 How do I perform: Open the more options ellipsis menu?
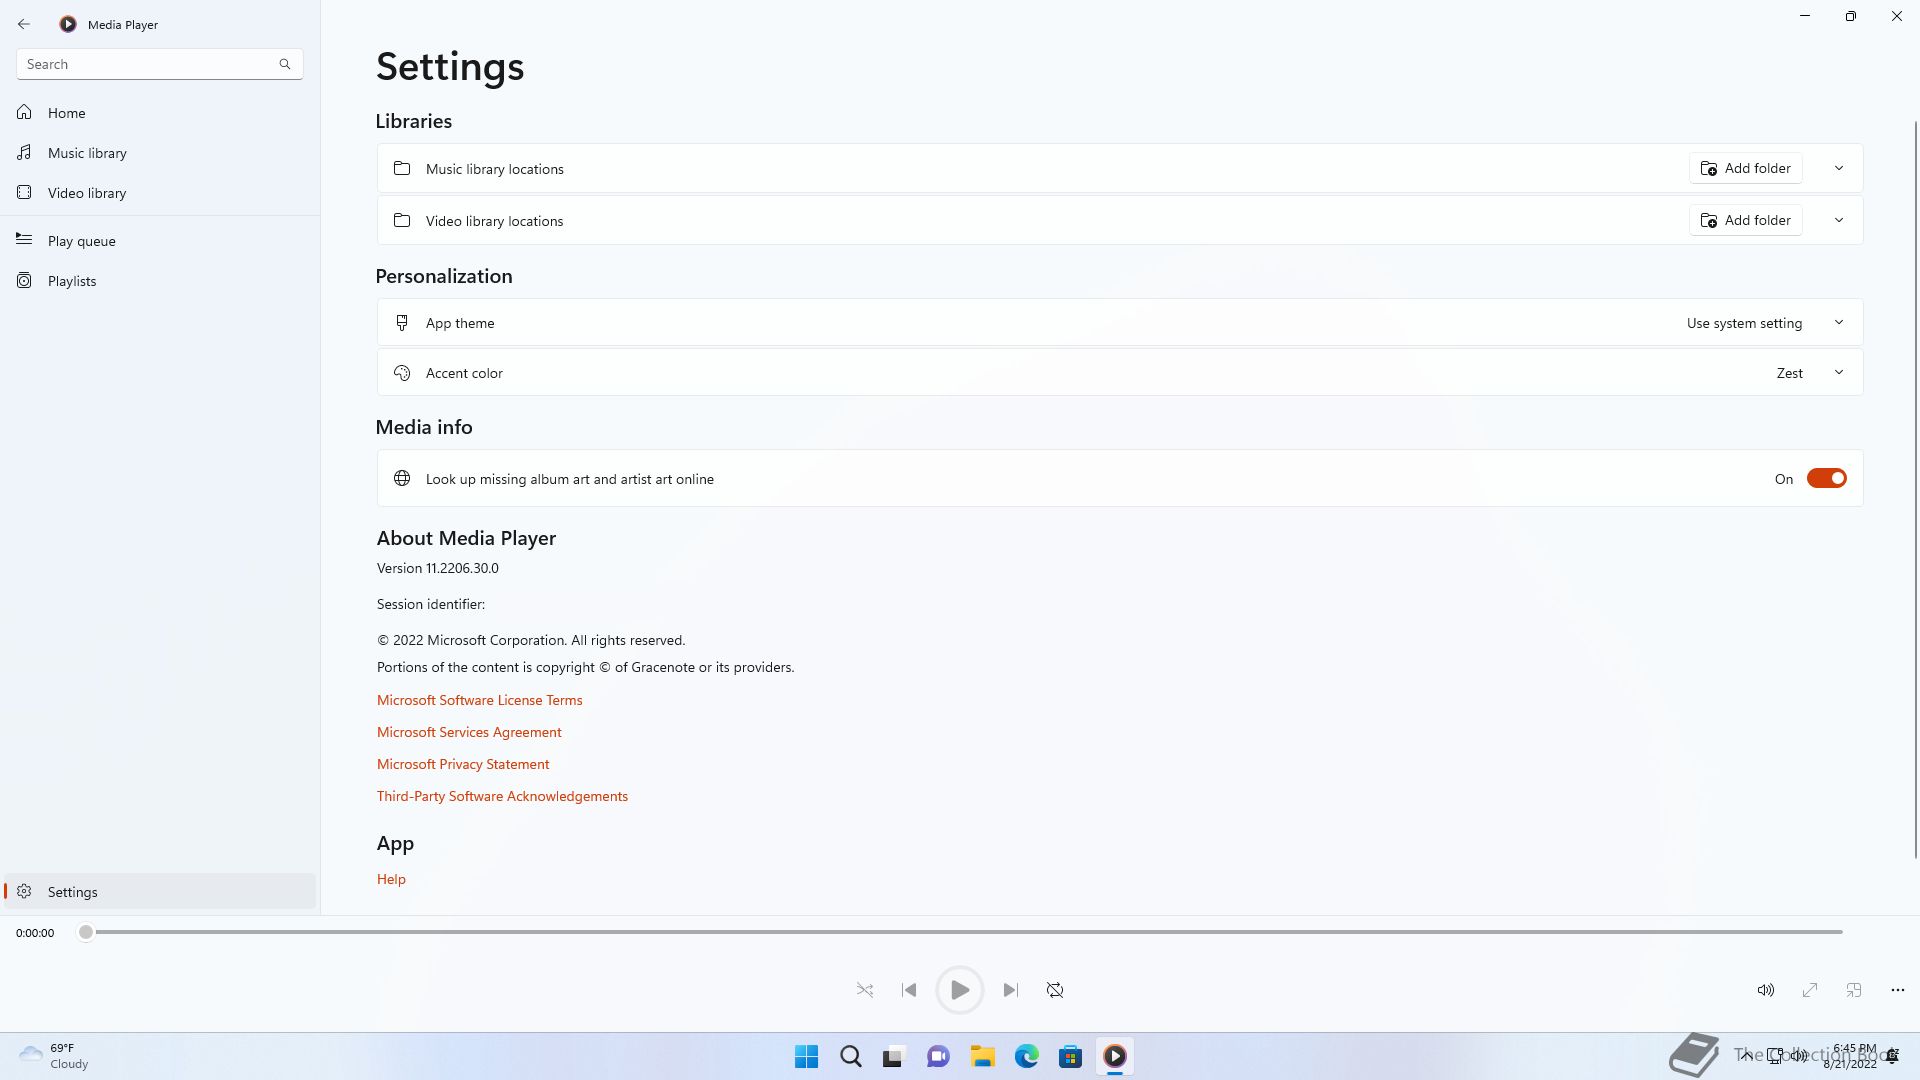pos(1898,990)
